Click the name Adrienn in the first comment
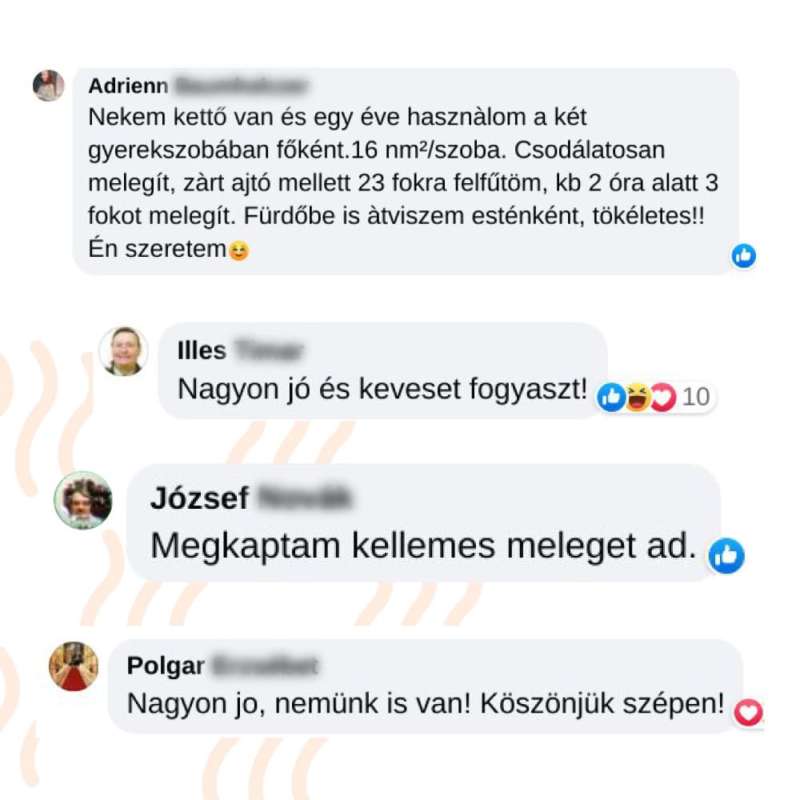 (x=128, y=86)
